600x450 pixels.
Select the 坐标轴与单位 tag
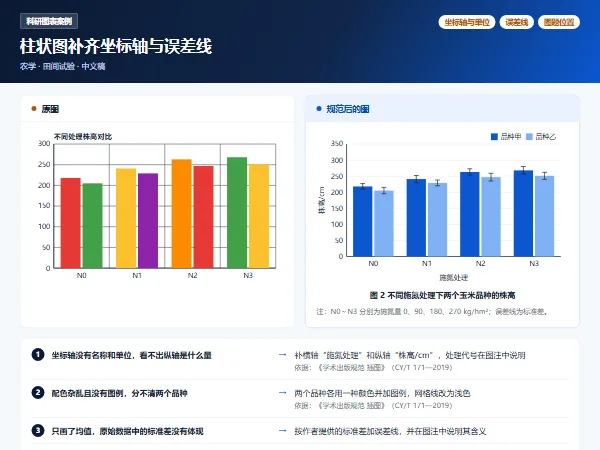pyautogui.click(x=467, y=22)
